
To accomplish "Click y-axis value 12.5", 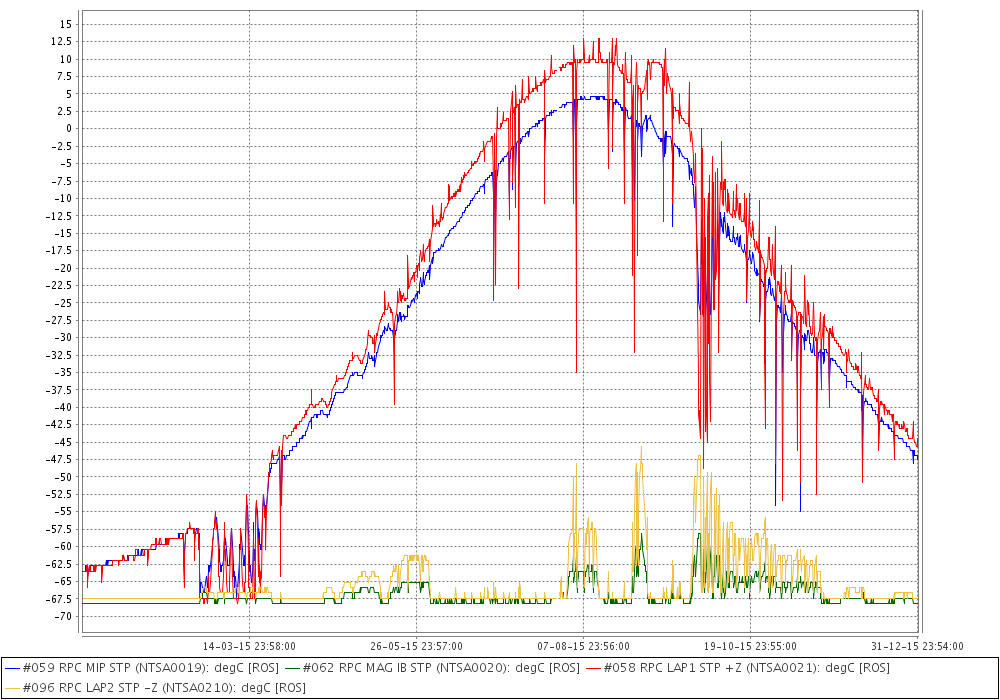I will click(61, 41).
